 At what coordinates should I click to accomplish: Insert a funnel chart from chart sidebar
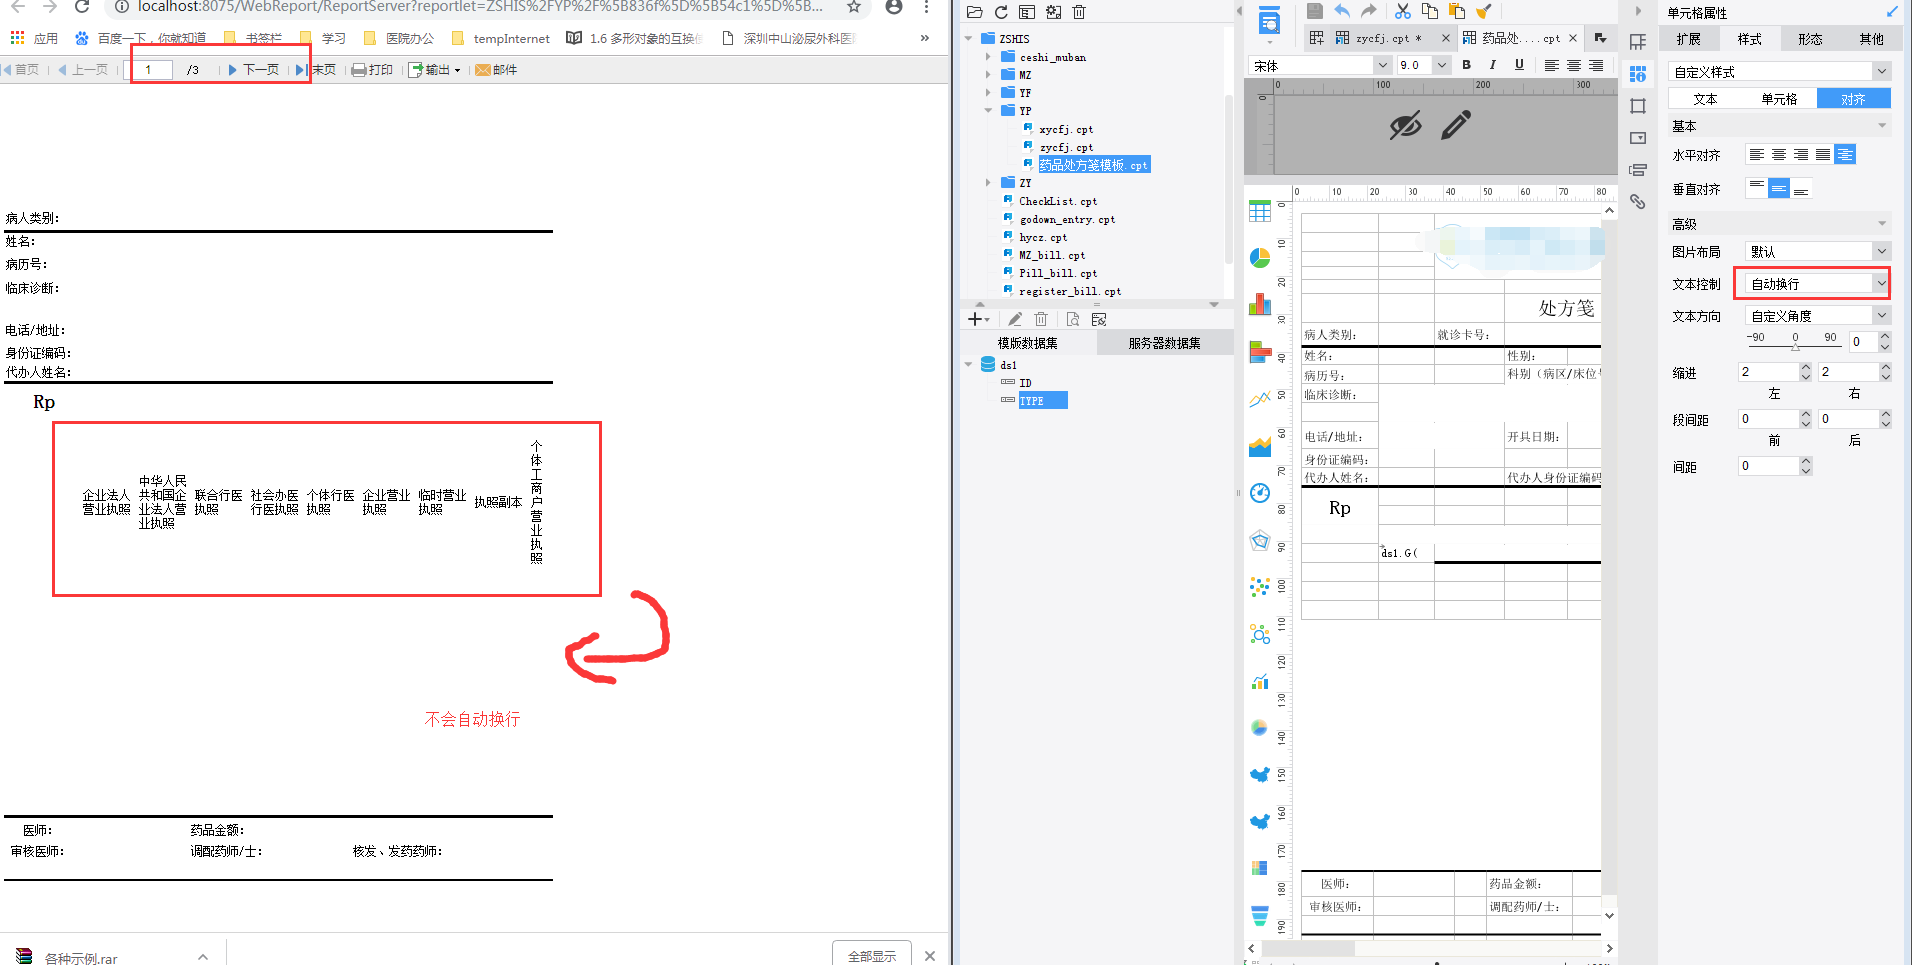point(1260,915)
